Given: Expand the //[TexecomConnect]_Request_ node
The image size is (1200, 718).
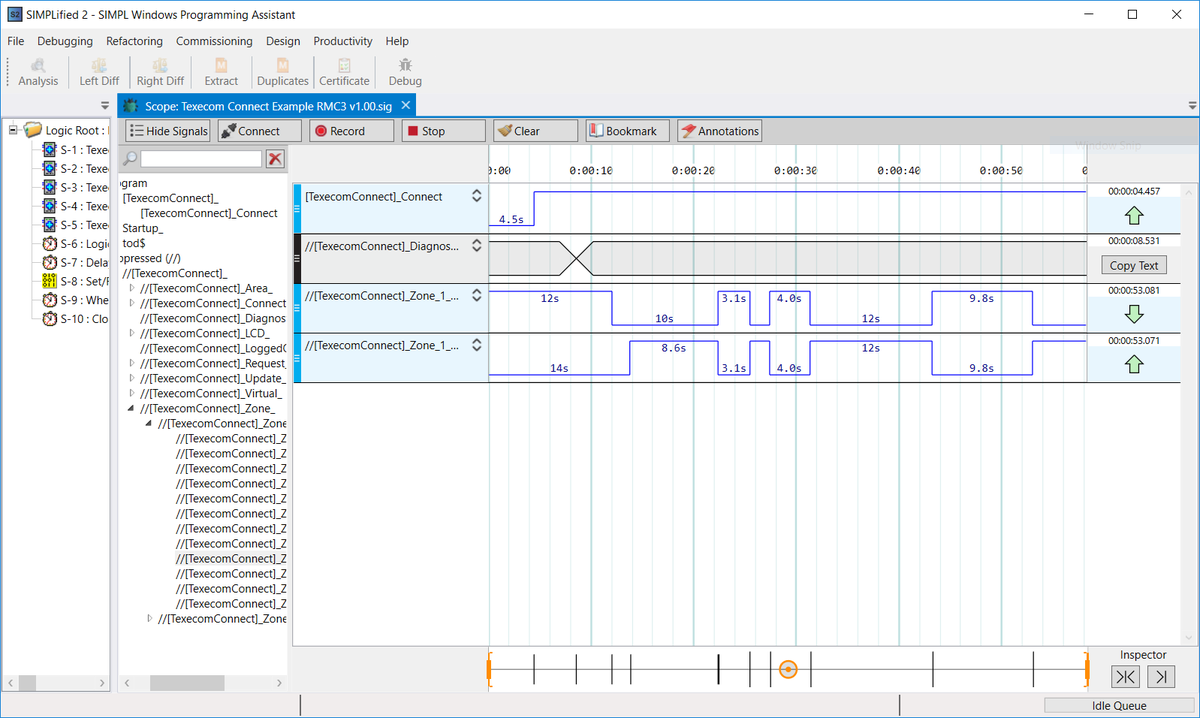Looking at the screenshot, I should [x=132, y=364].
